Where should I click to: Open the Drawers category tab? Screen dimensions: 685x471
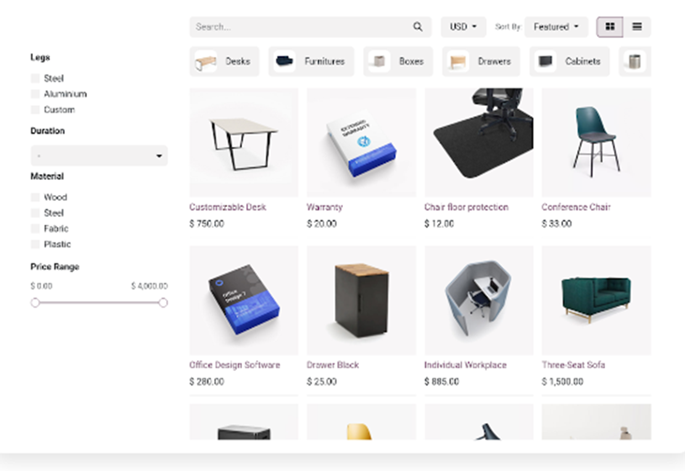pyautogui.click(x=481, y=62)
